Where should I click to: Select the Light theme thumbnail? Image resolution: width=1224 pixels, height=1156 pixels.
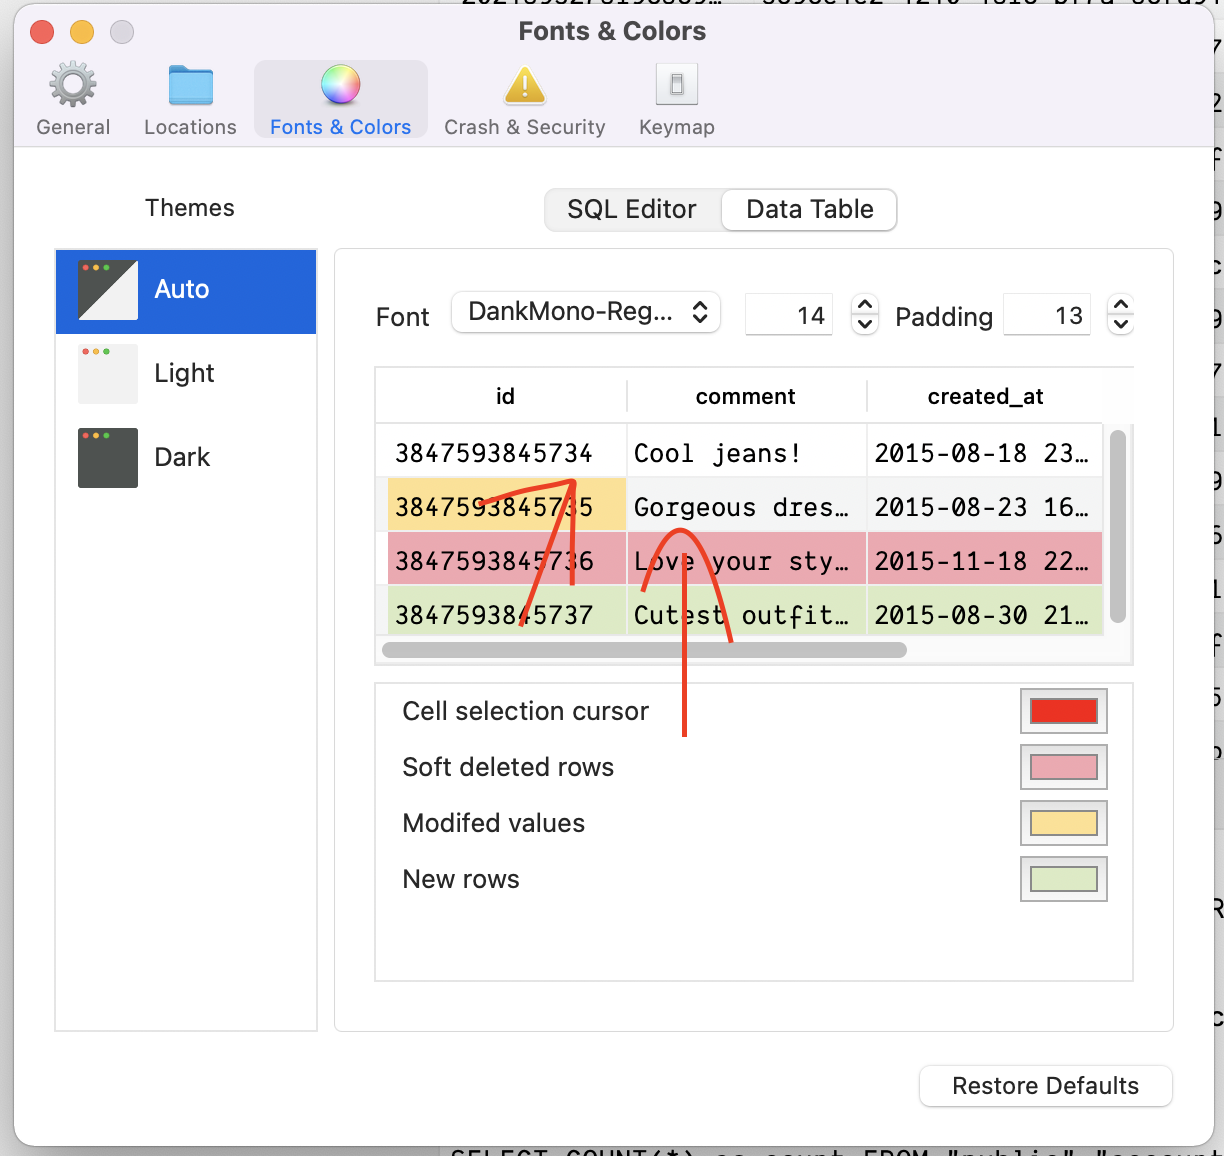point(107,373)
